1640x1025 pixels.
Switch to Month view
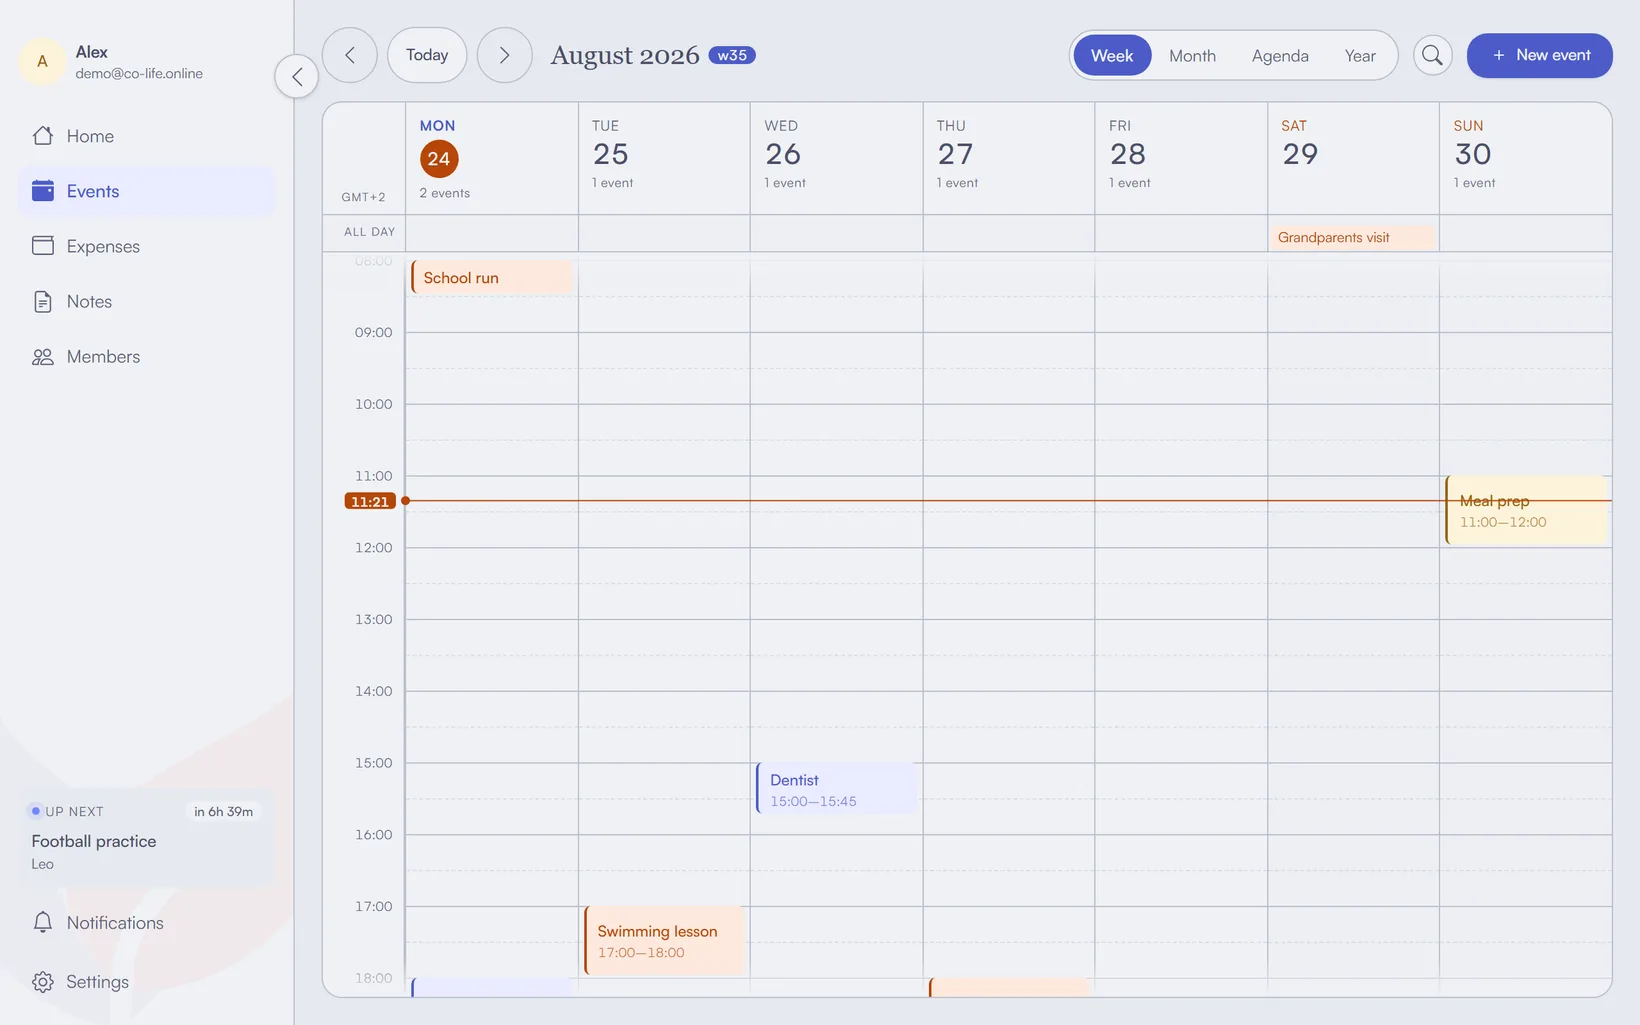[x=1192, y=55]
